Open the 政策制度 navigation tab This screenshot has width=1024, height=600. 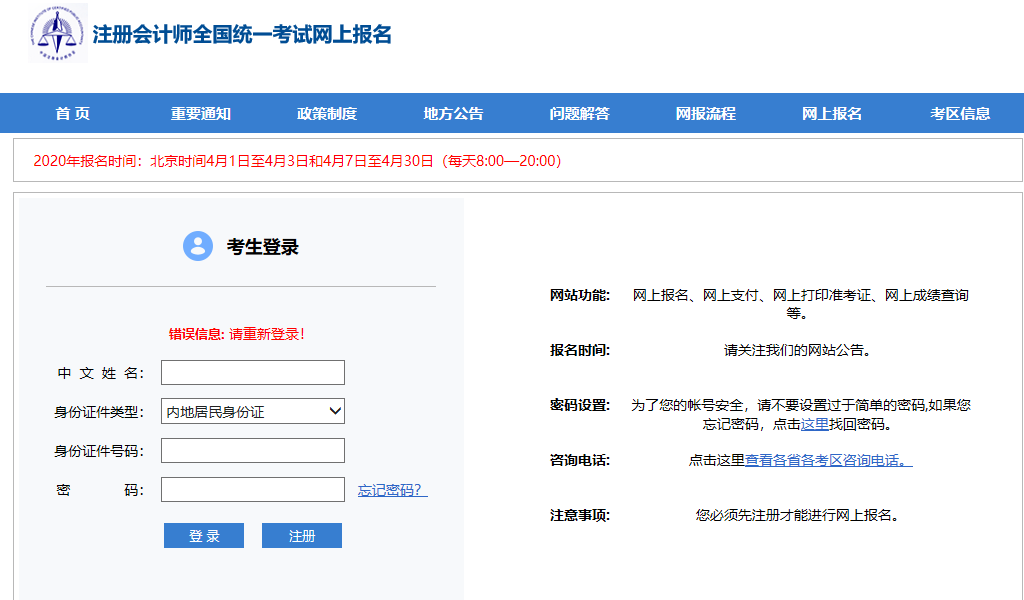coord(327,113)
